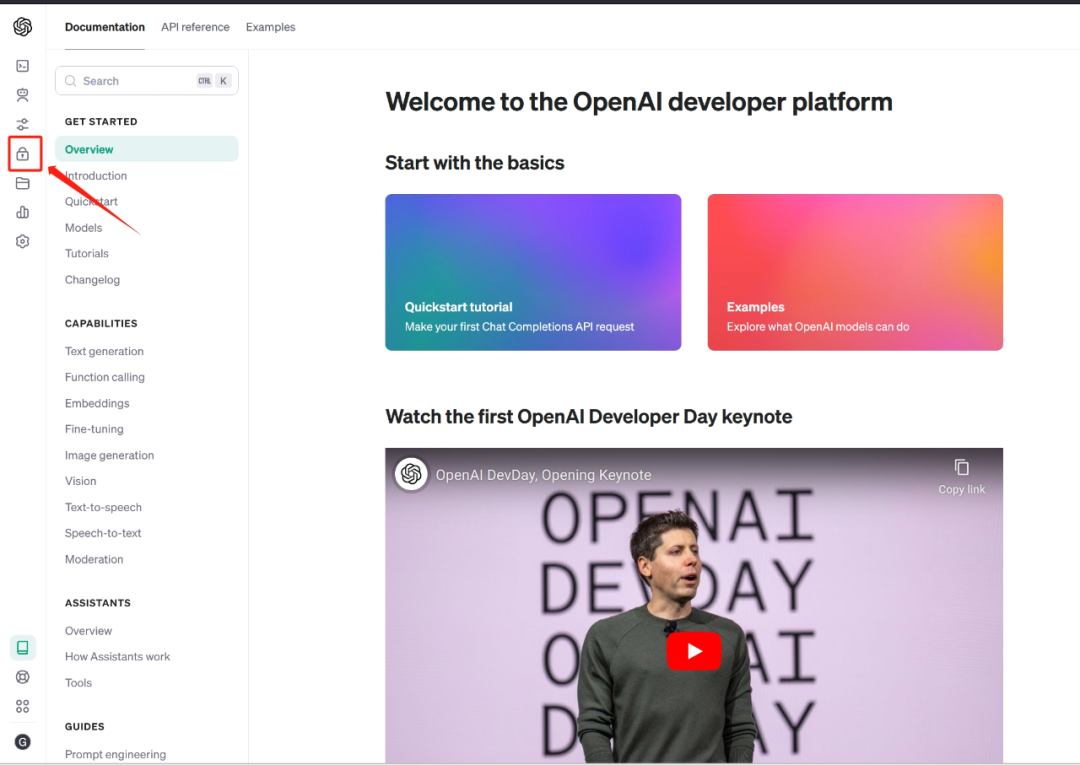
Task: Go to Function calling in the sidebar
Action: coord(105,377)
